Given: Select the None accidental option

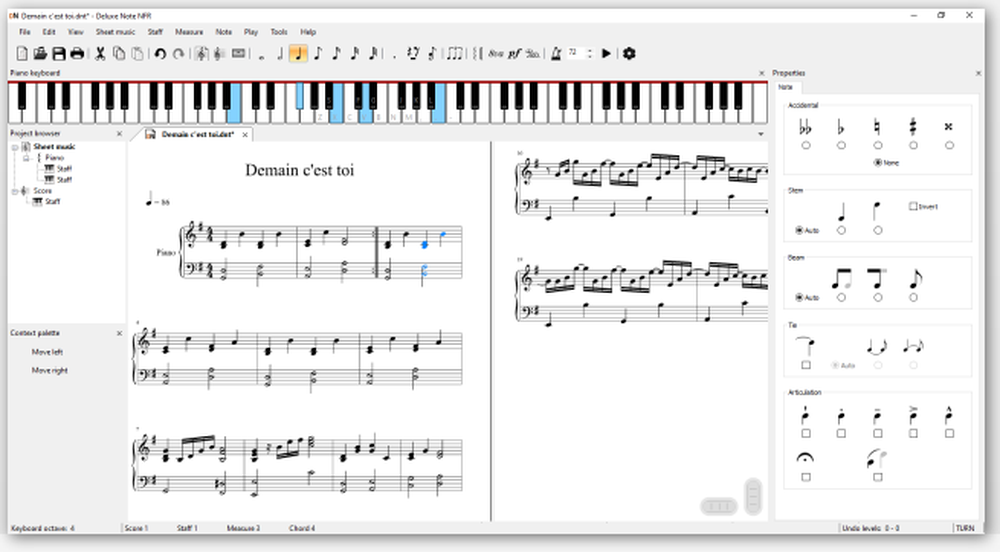Looking at the screenshot, I should pos(886,163).
